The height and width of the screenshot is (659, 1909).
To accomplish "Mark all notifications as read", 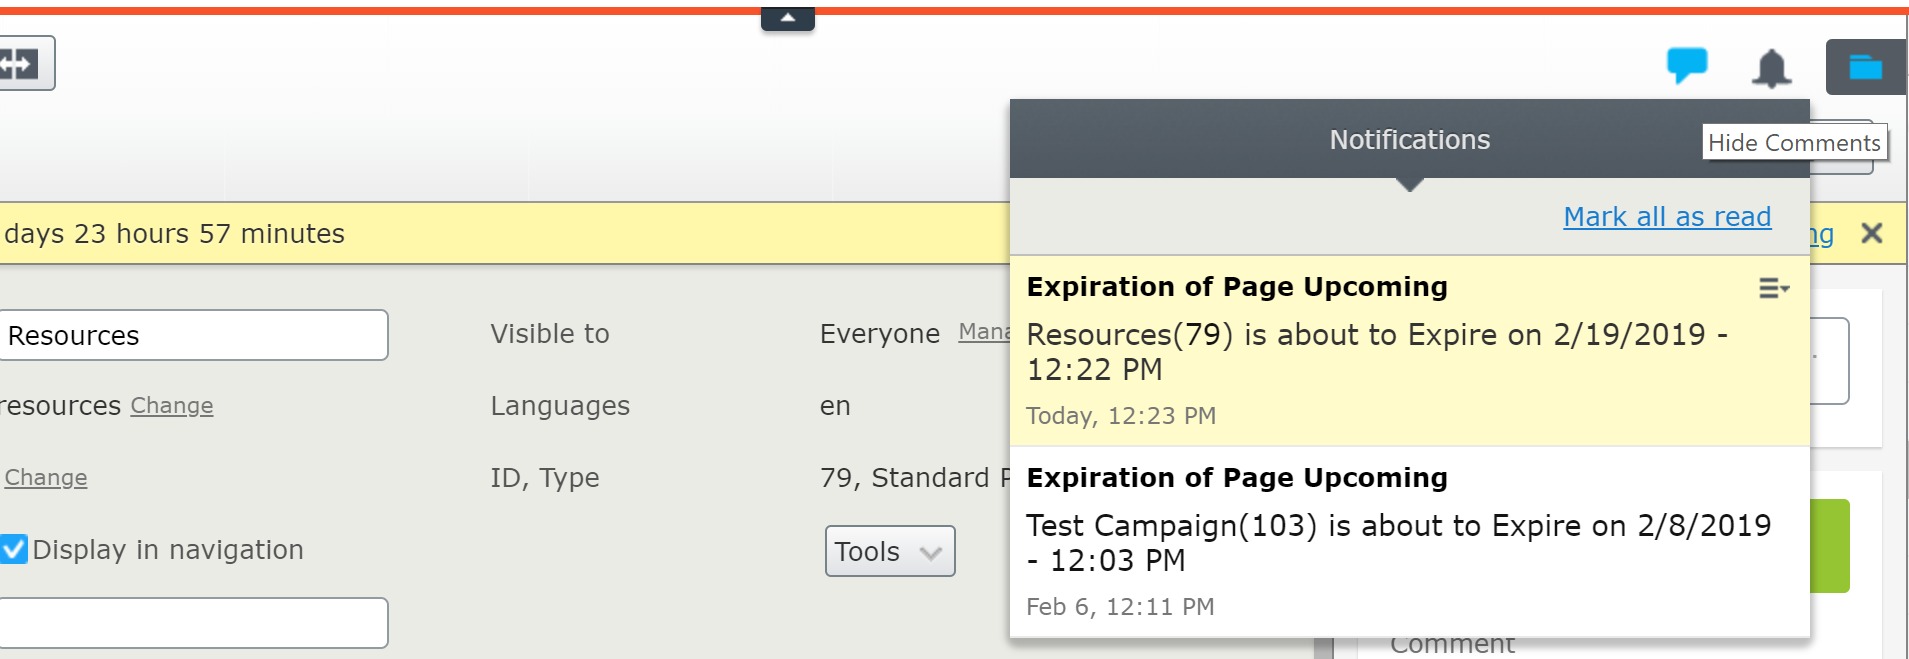I will coord(1667,217).
